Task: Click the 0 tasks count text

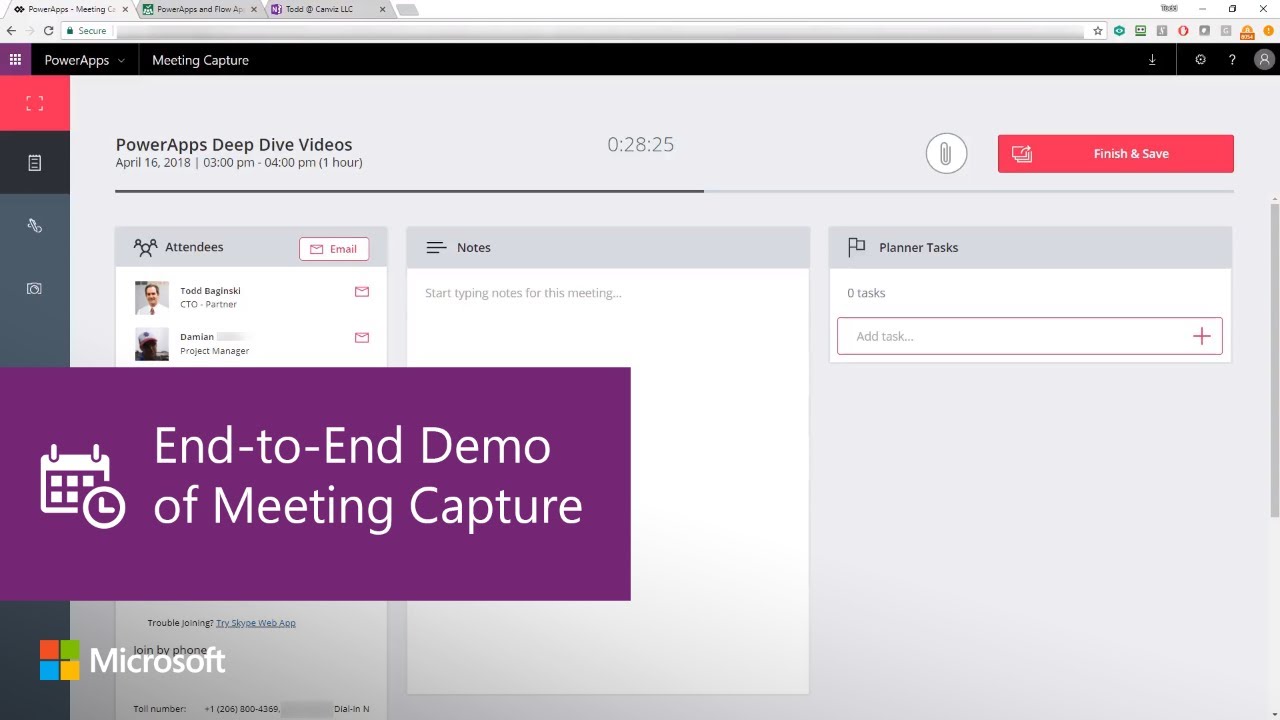Action: 866,293
